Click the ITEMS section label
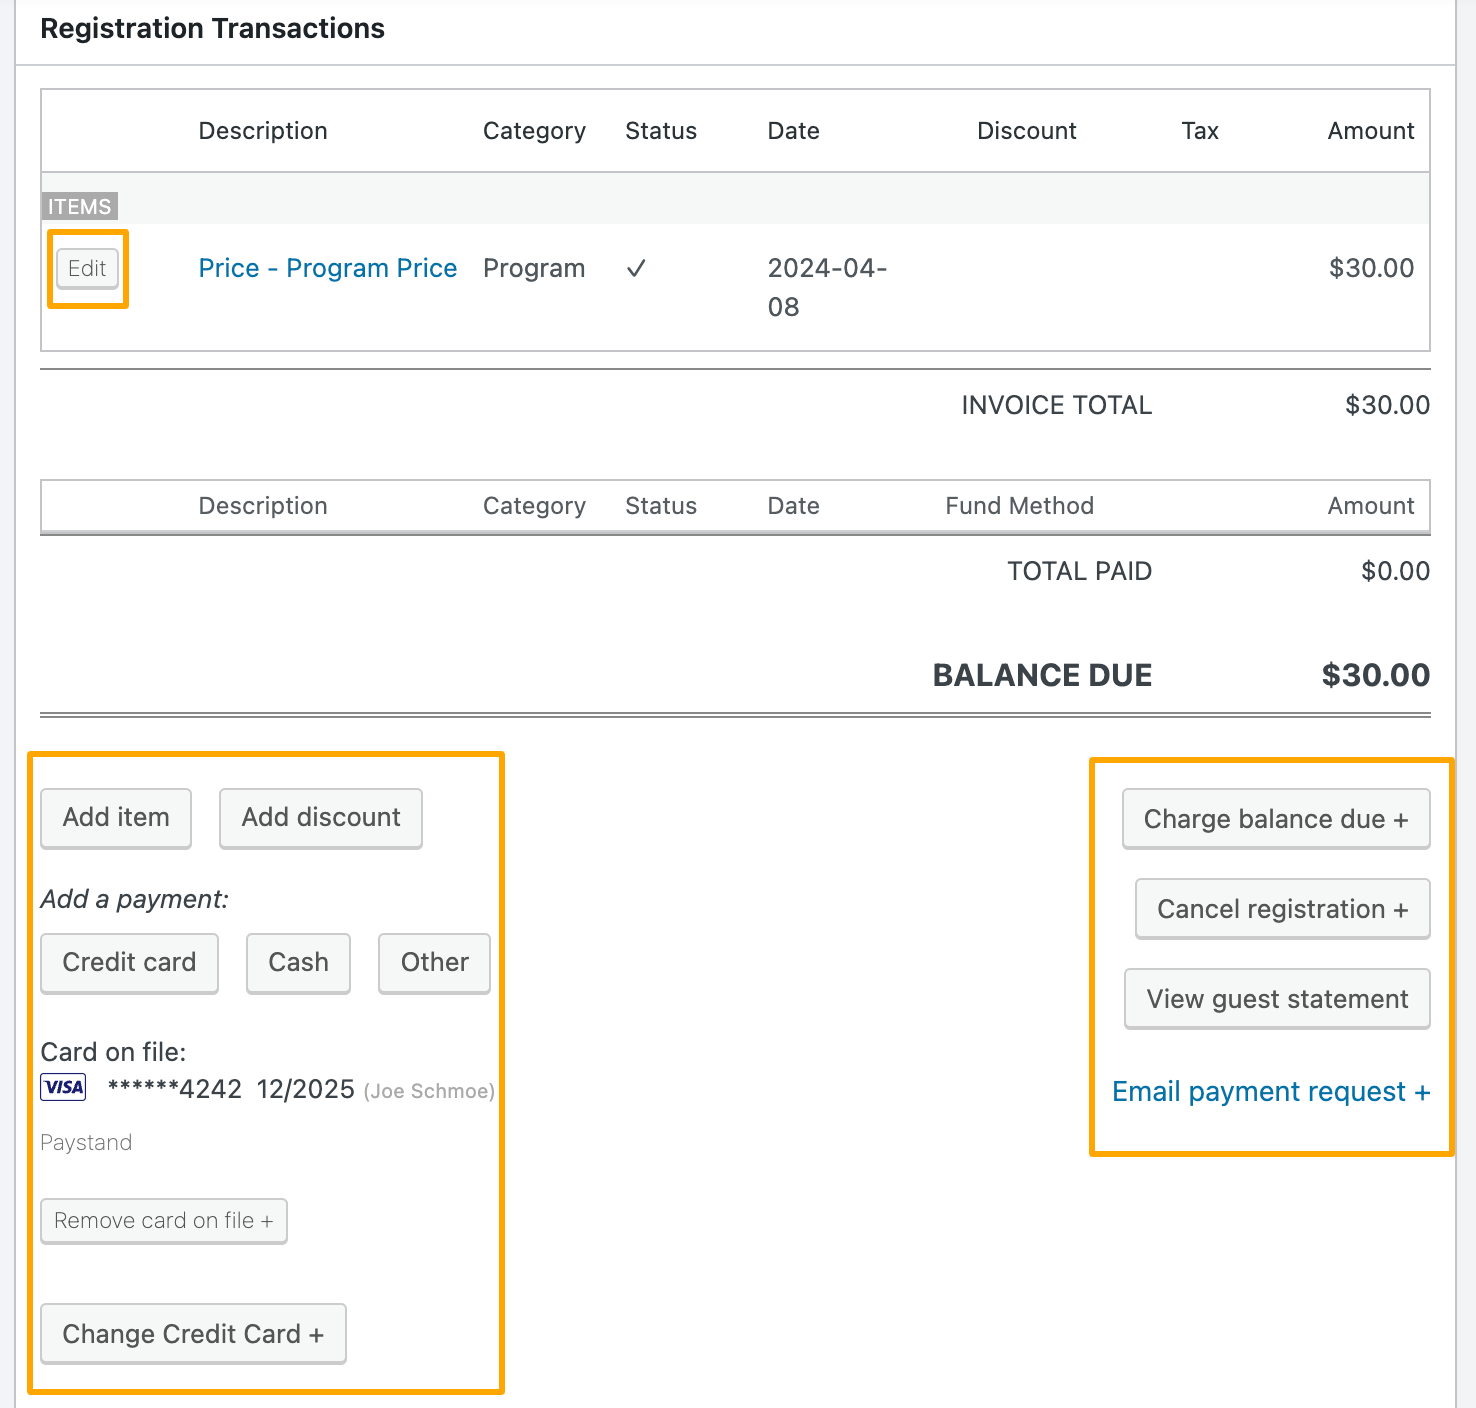 tap(79, 205)
